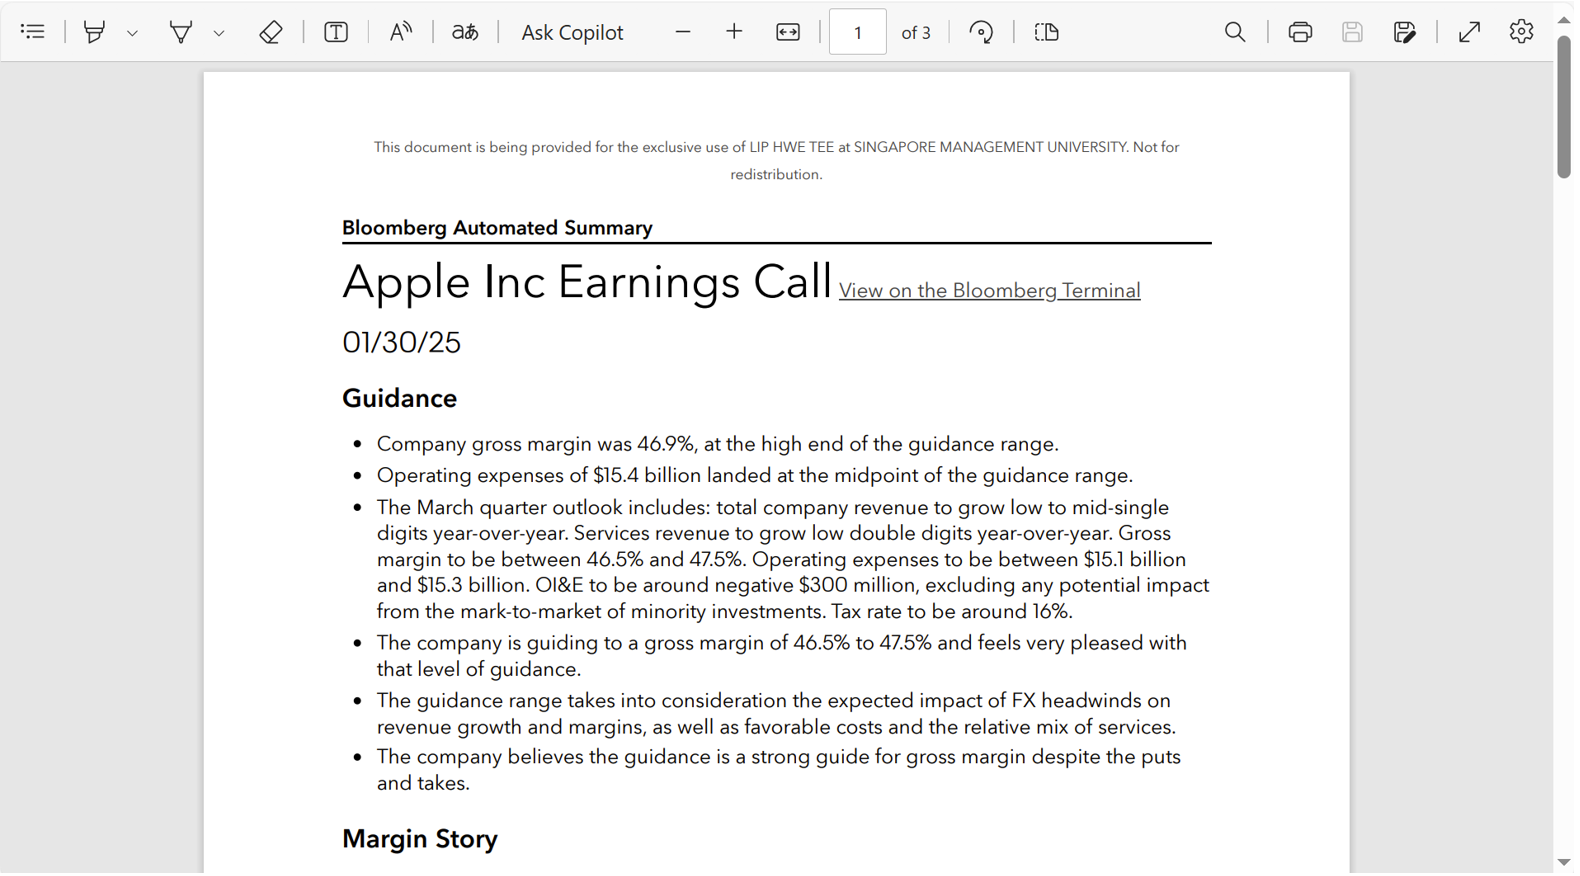Click the Save icon
The image size is (1580, 876).
click(x=1352, y=32)
